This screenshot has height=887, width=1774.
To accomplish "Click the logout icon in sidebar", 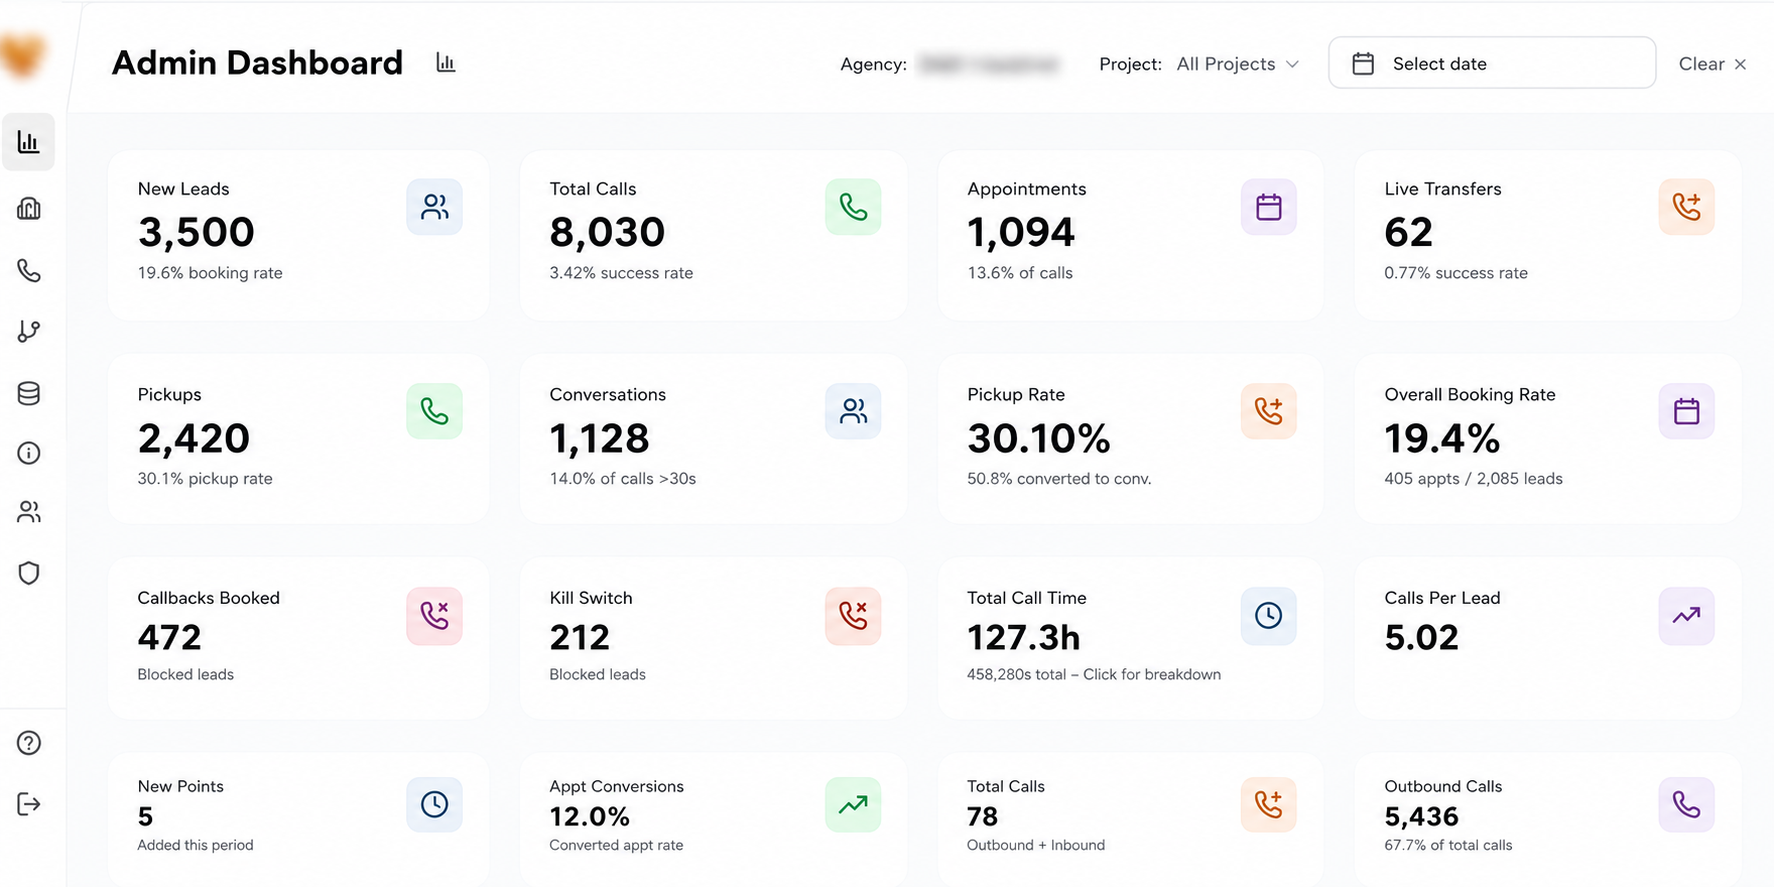I will [29, 804].
